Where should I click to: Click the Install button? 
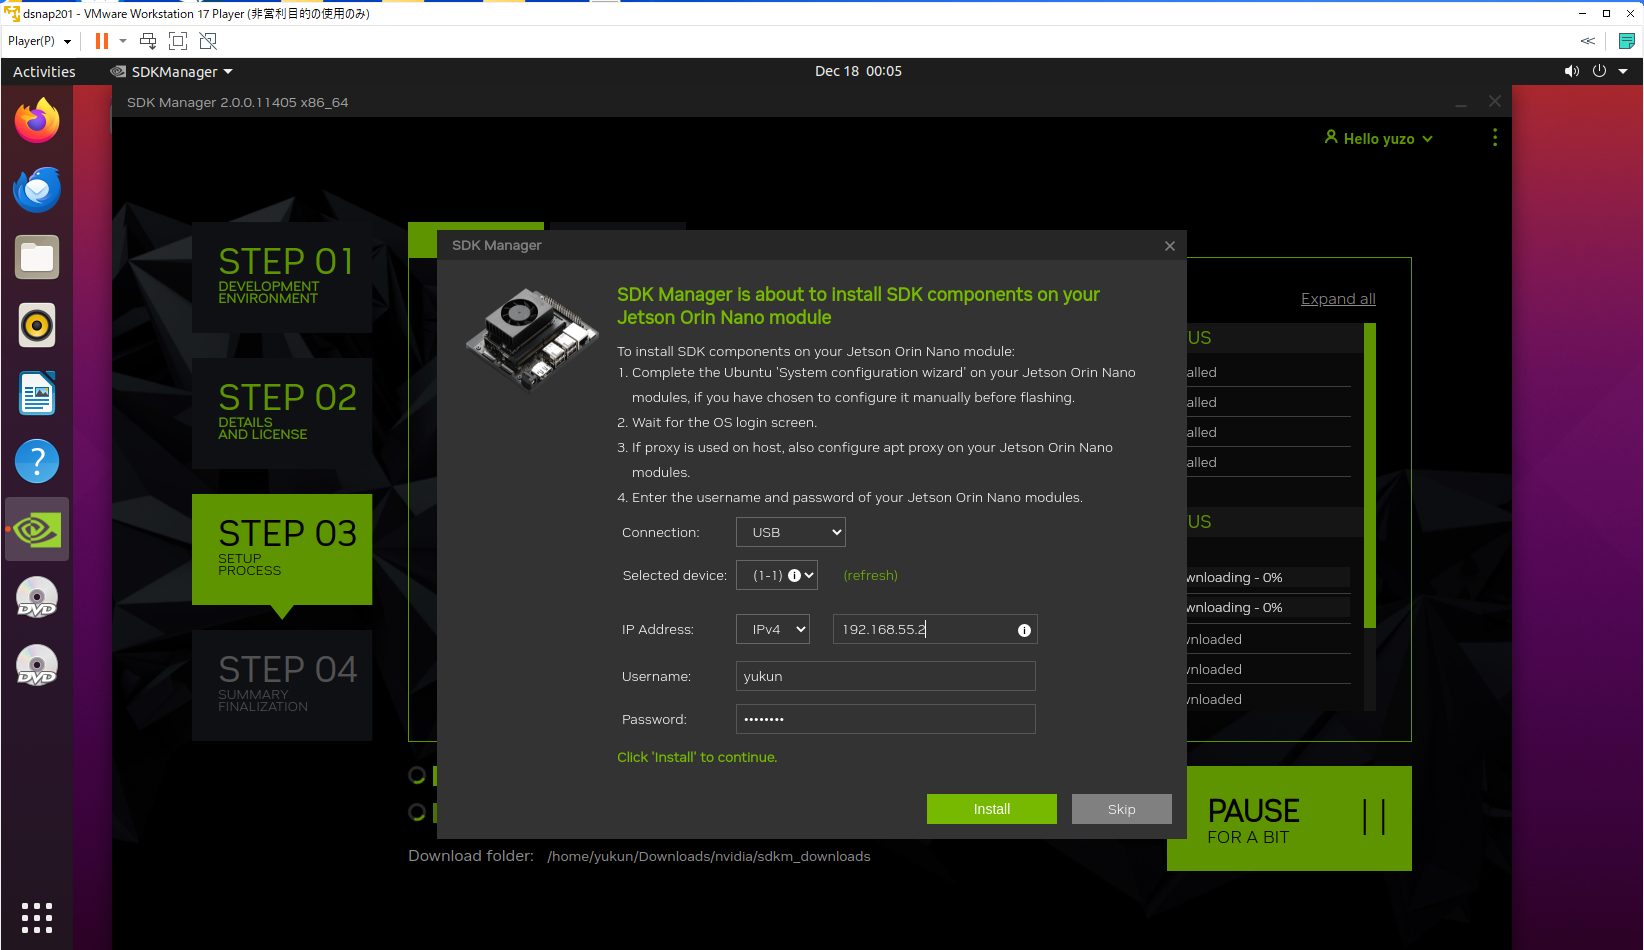pyautogui.click(x=992, y=809)
